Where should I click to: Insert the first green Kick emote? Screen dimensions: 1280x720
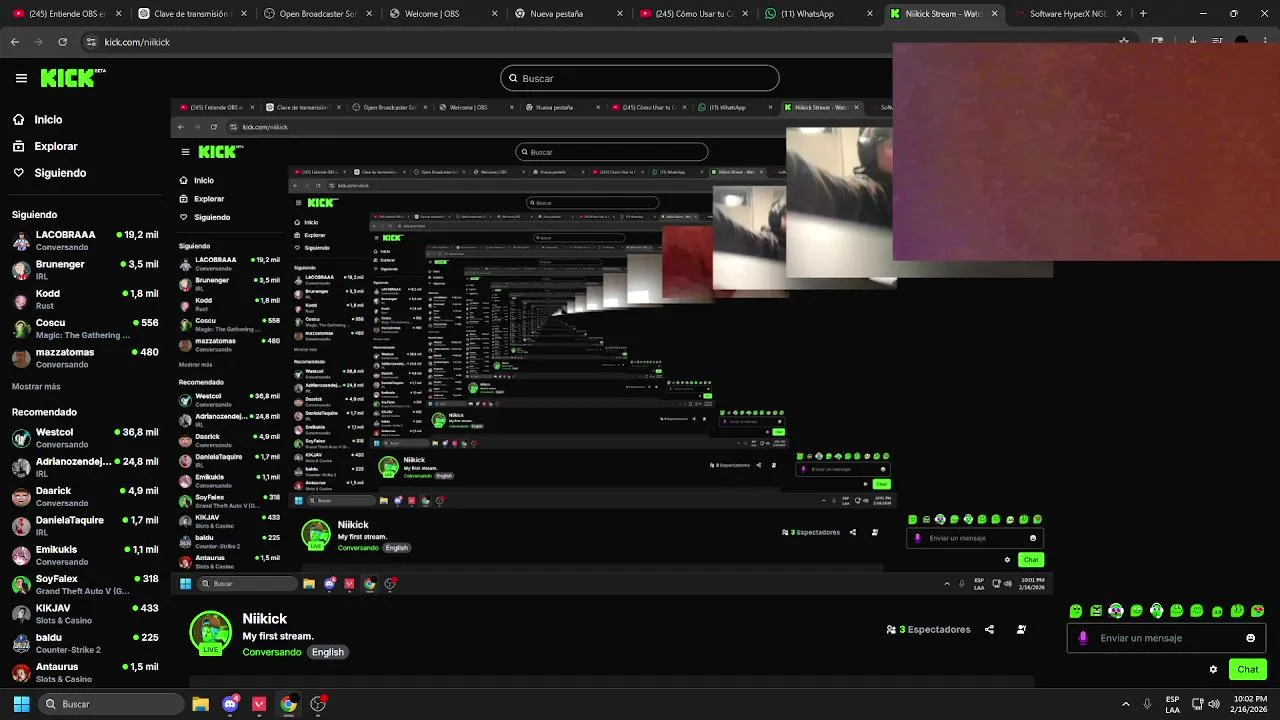click(x=1076, y=611)
